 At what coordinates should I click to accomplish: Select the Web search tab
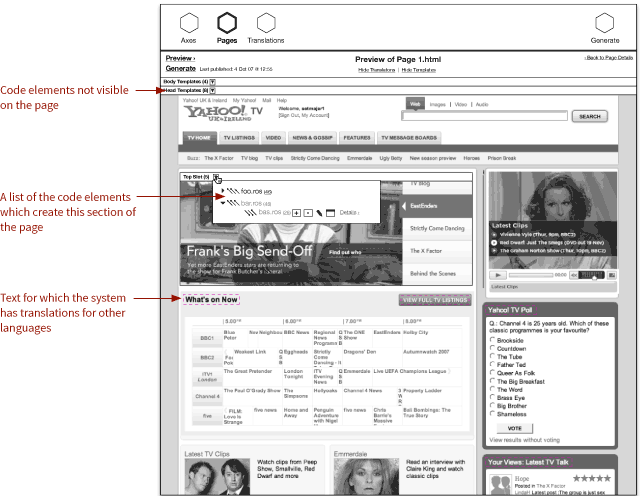[415, 104]
